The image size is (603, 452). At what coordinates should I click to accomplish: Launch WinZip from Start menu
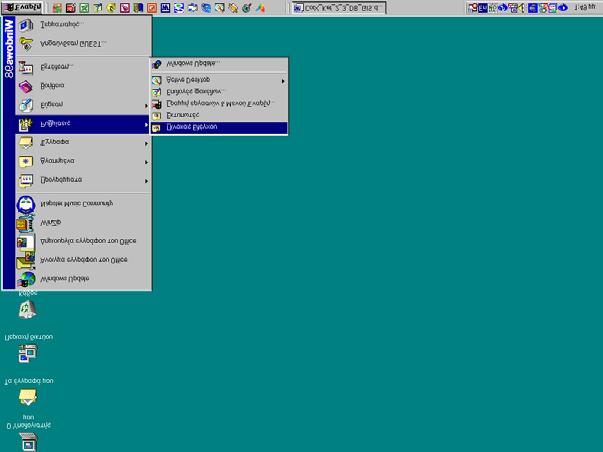(83, 223)
